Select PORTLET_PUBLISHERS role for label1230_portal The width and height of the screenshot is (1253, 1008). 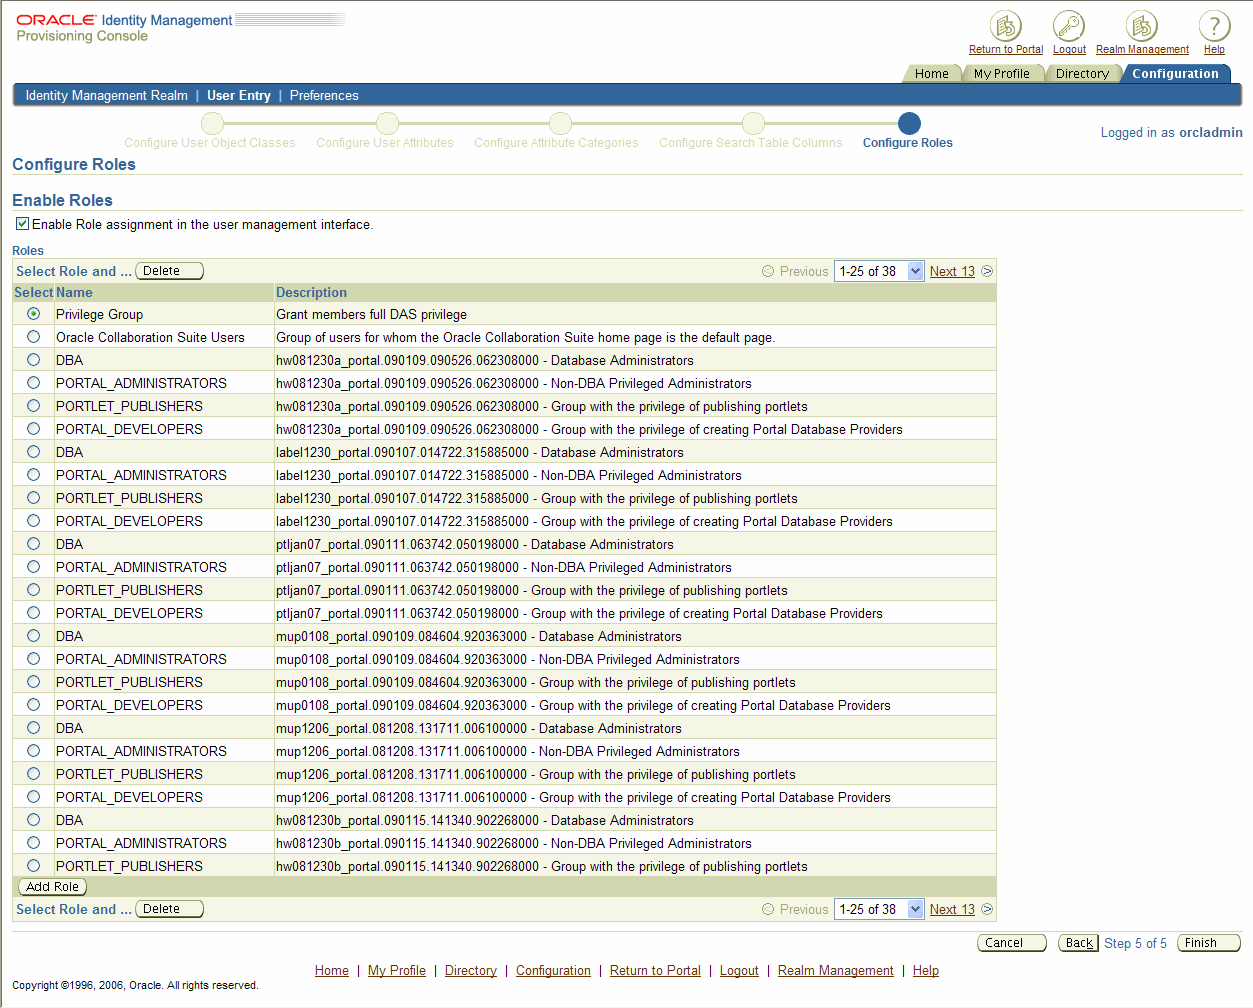click(34, 498)
